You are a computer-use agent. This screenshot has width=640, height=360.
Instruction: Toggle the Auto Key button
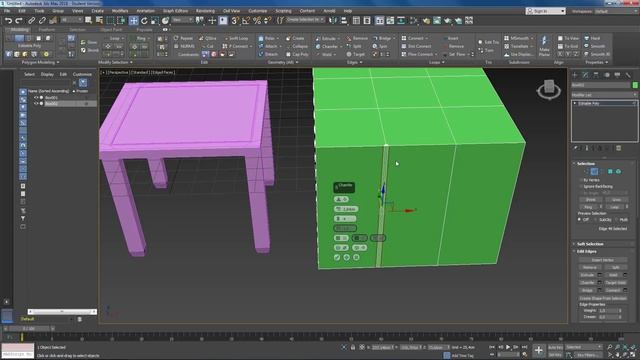(555, 347)
